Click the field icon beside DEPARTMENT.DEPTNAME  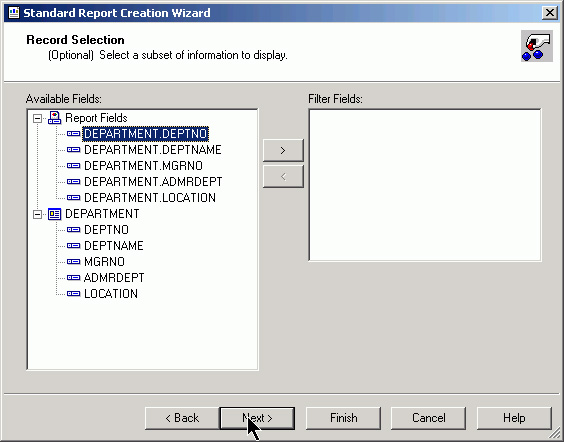[73, 150]
